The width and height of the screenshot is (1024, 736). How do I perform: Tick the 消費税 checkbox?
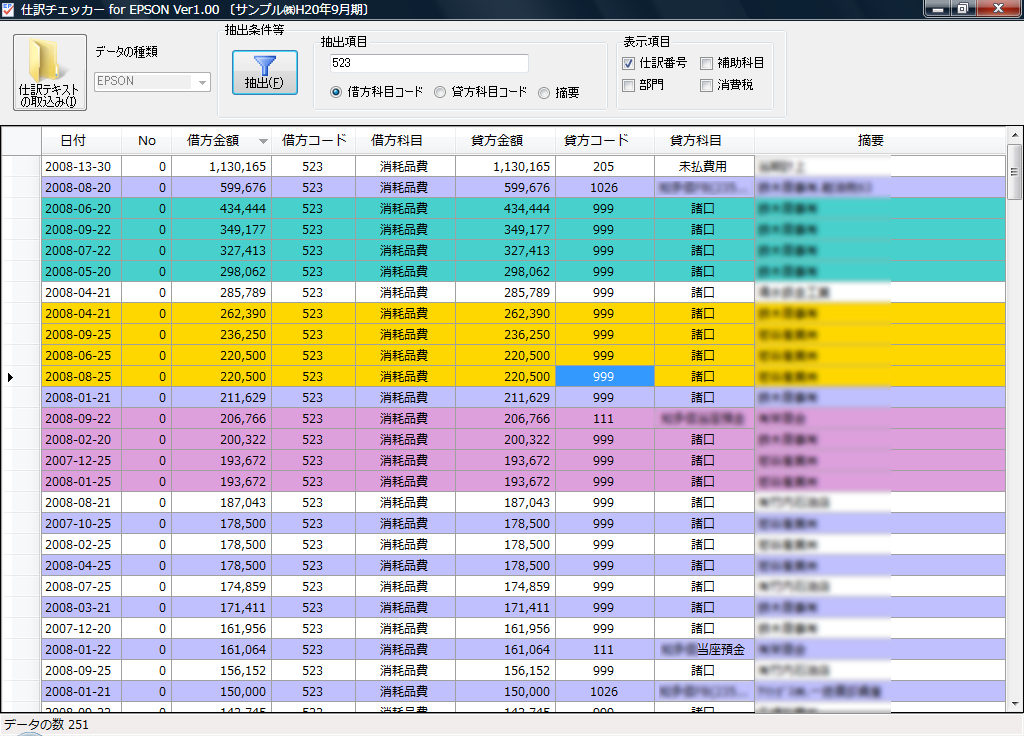coord(707,85)
